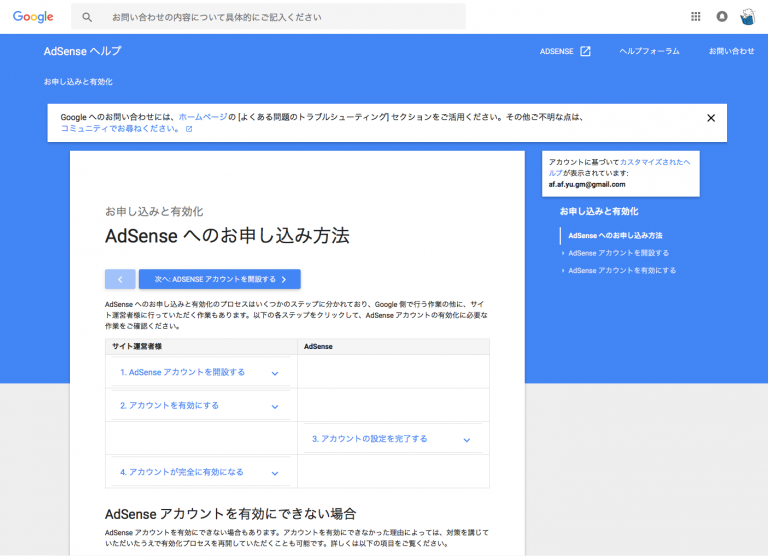Image resolution: width=768 pixels, height=556 pixels.
Task: Click the ADSENSE external link icon
Action: pos(585,51)
